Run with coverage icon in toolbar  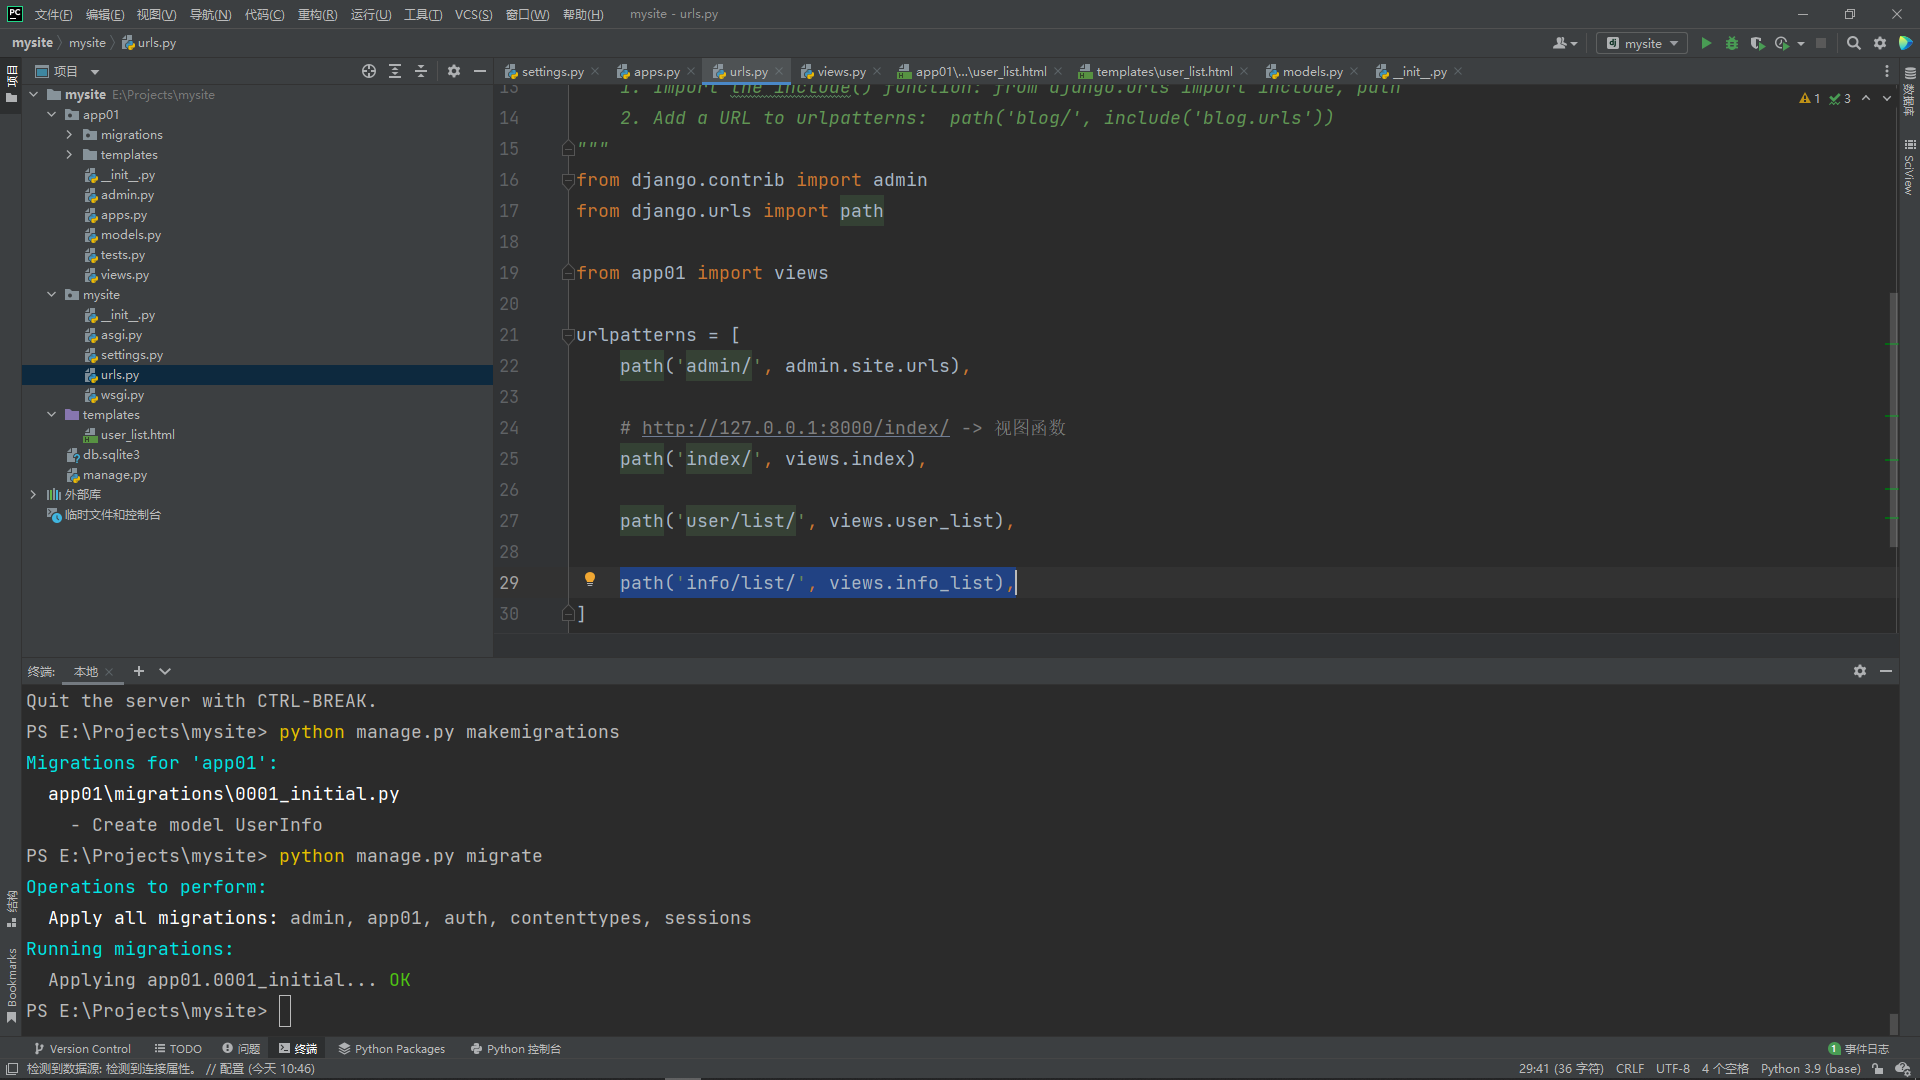click(x=1757, y=43)
